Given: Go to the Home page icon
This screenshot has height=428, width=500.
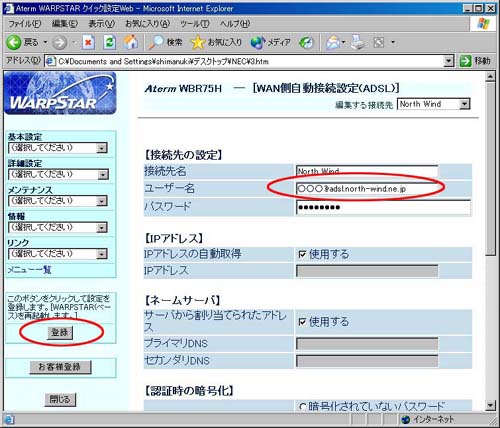Looking at the screenshot, I should point(131,42).
